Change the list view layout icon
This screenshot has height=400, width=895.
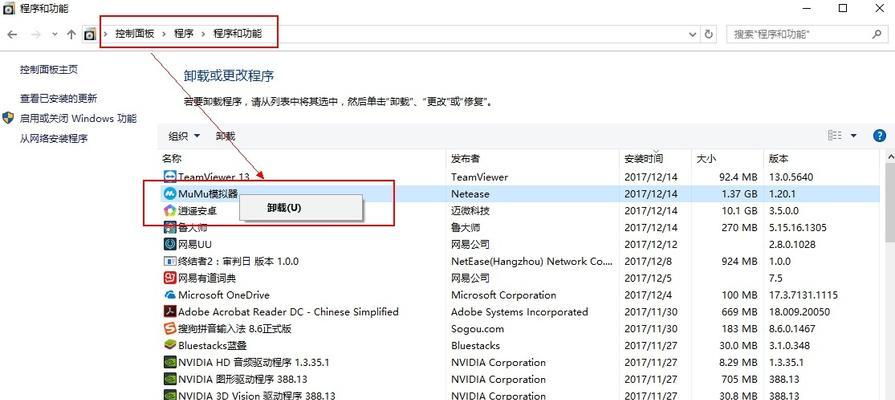[834, 135]
